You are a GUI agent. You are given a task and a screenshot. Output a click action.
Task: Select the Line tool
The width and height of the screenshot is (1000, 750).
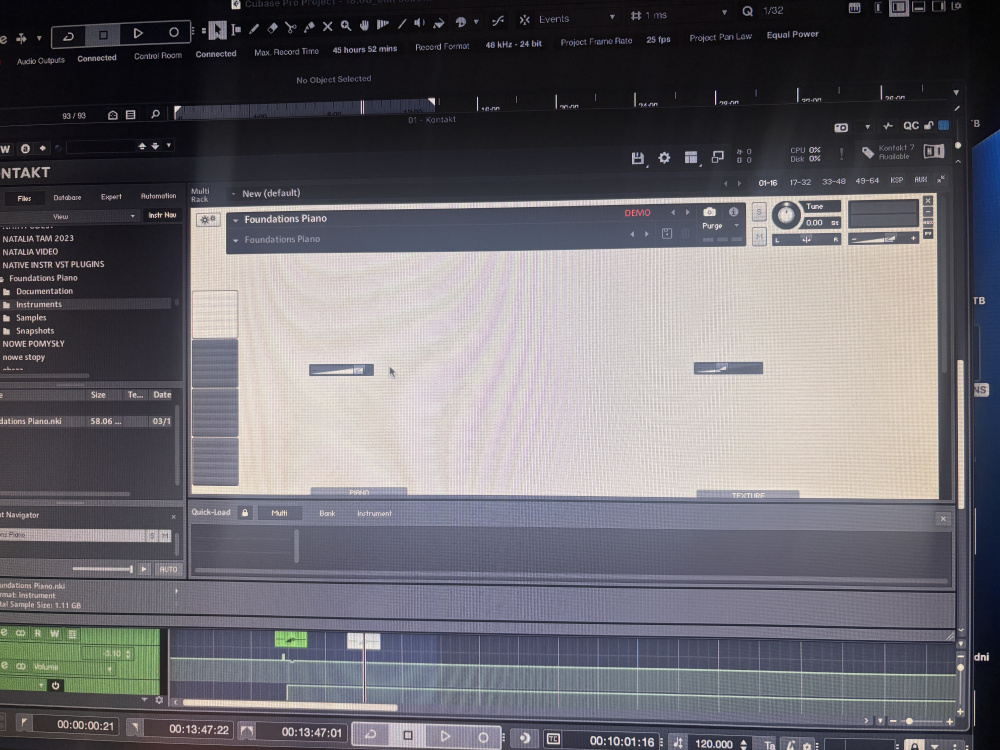point(402,24)
